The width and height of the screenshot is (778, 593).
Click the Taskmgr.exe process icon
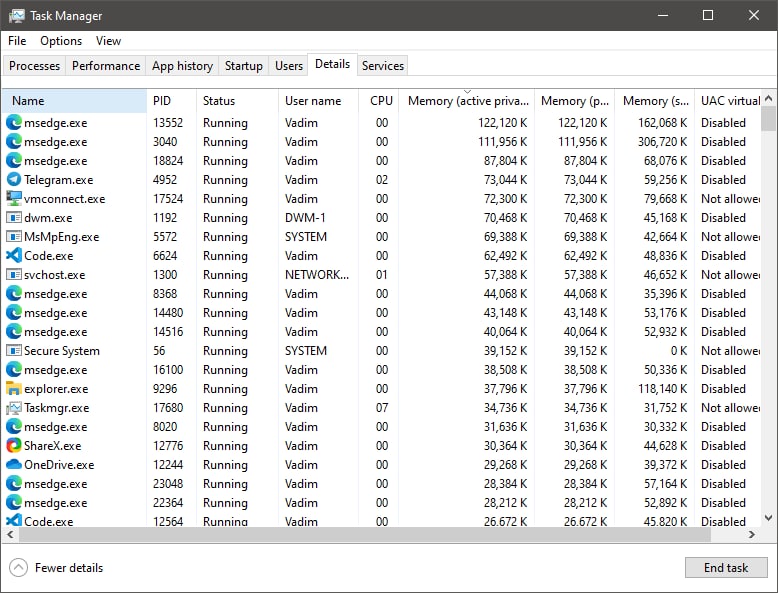click(x=14, y=408)
